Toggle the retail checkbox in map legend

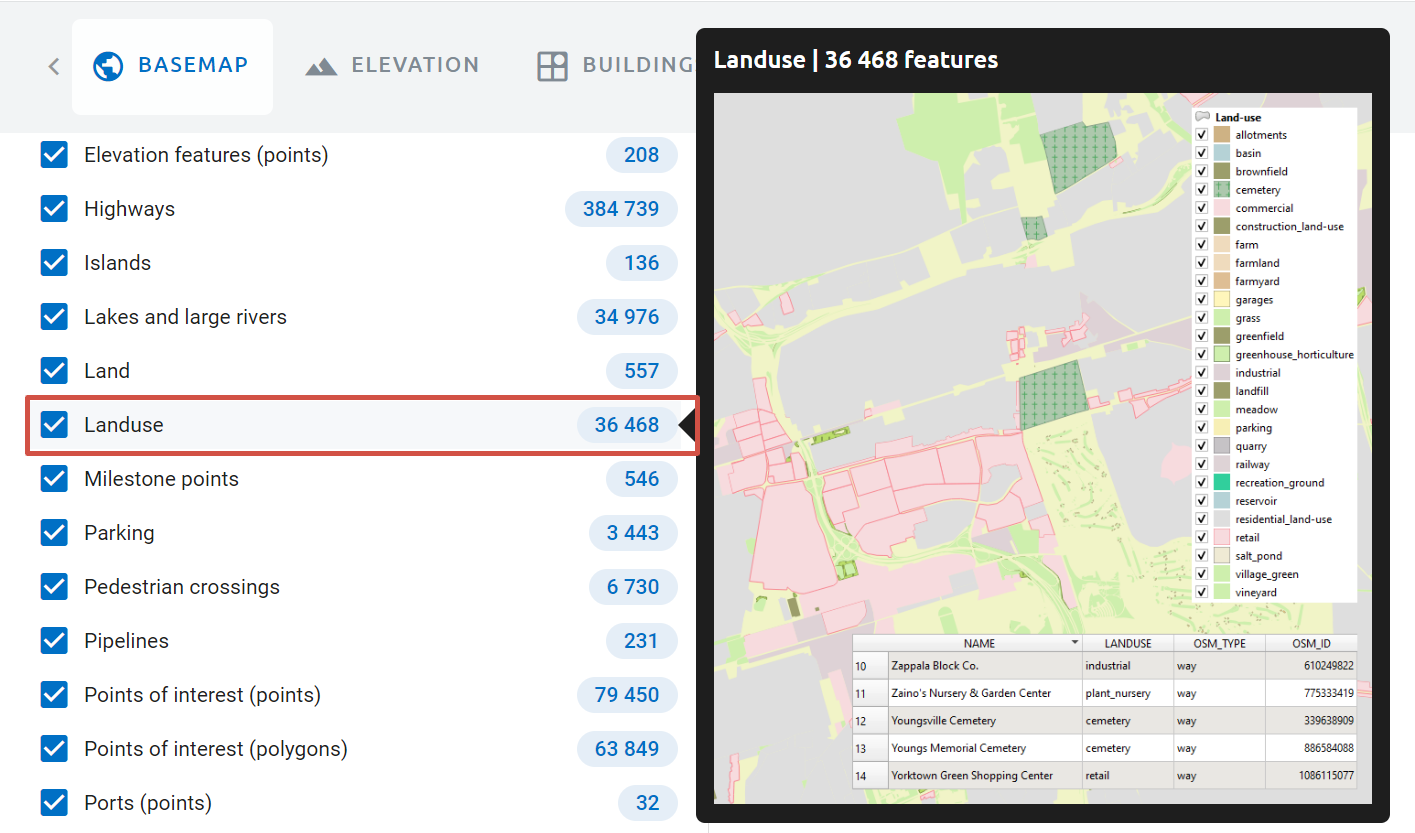click(x=1202, y=538)
